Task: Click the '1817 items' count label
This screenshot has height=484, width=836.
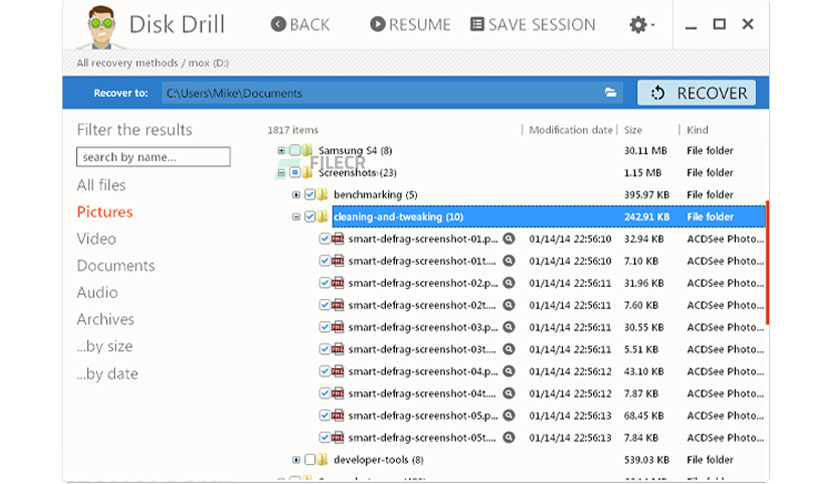Action: point(293,130)
